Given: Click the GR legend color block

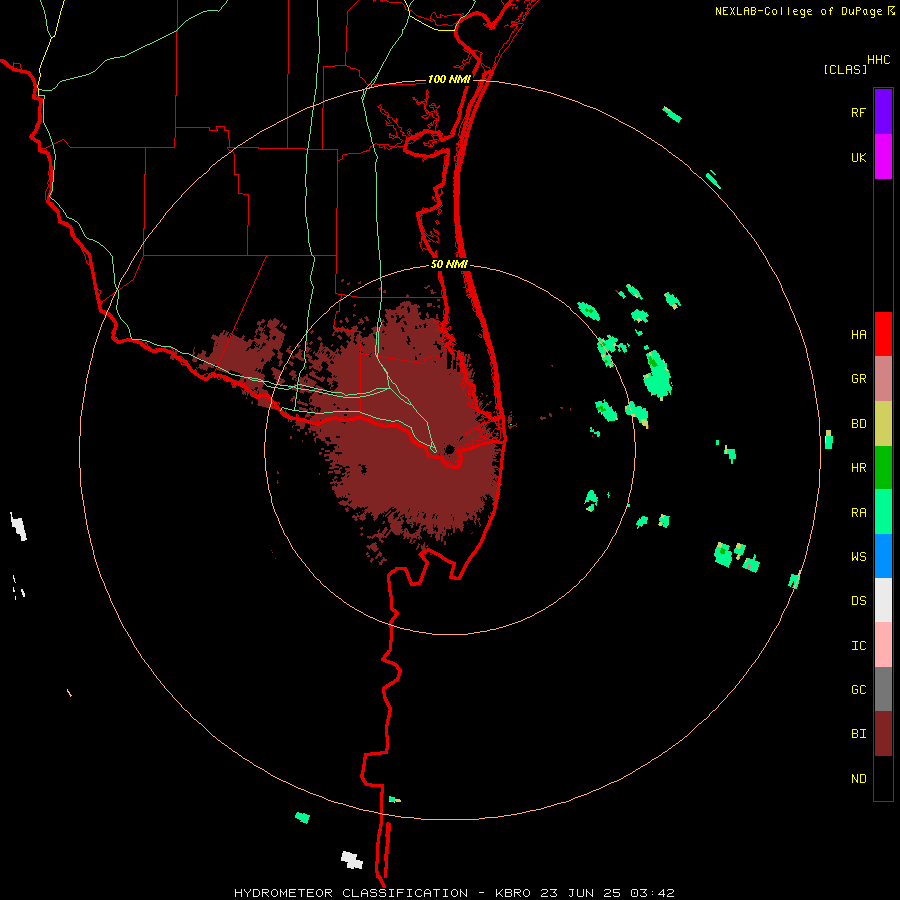Looking at the screenshot, I should point(883,379).
